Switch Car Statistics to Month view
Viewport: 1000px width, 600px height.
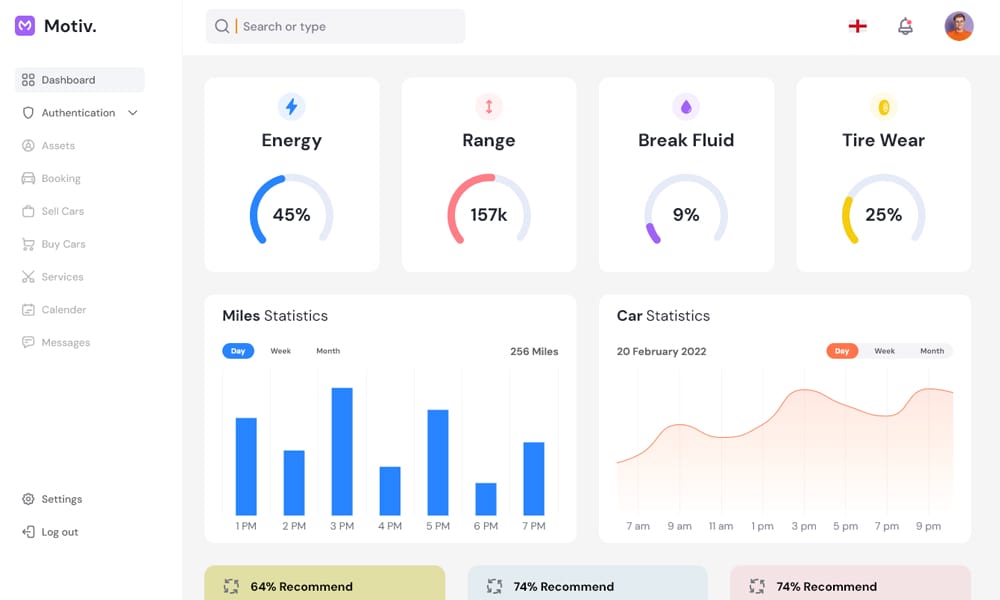coord(932,351)
